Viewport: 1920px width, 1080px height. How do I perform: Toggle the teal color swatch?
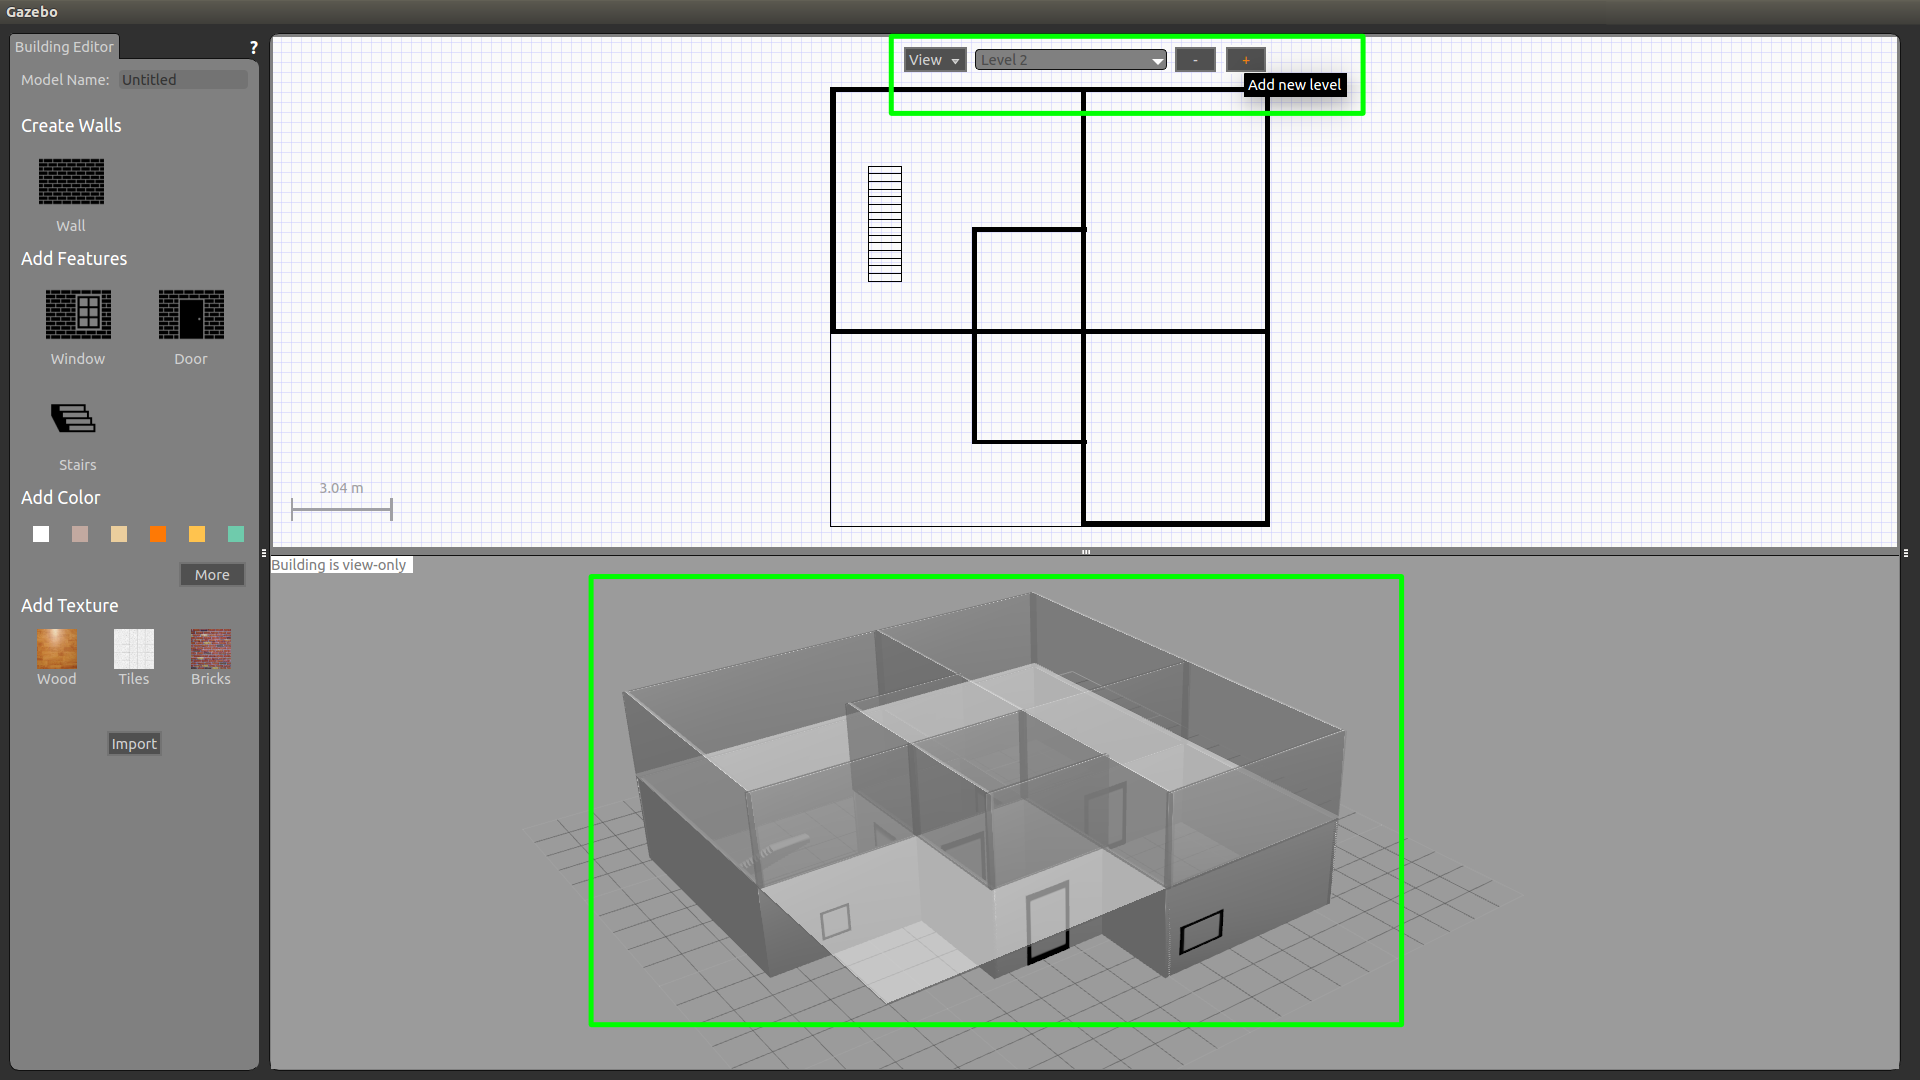tap(237, 534)
